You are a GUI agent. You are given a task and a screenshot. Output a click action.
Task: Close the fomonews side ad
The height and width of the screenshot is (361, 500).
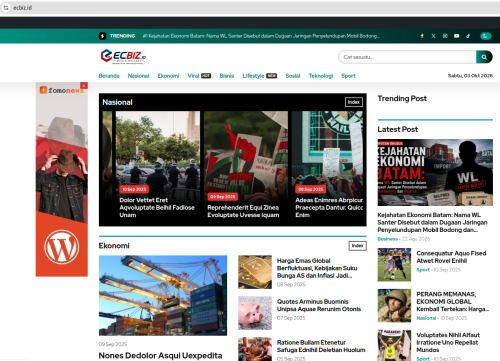point(84,86)
